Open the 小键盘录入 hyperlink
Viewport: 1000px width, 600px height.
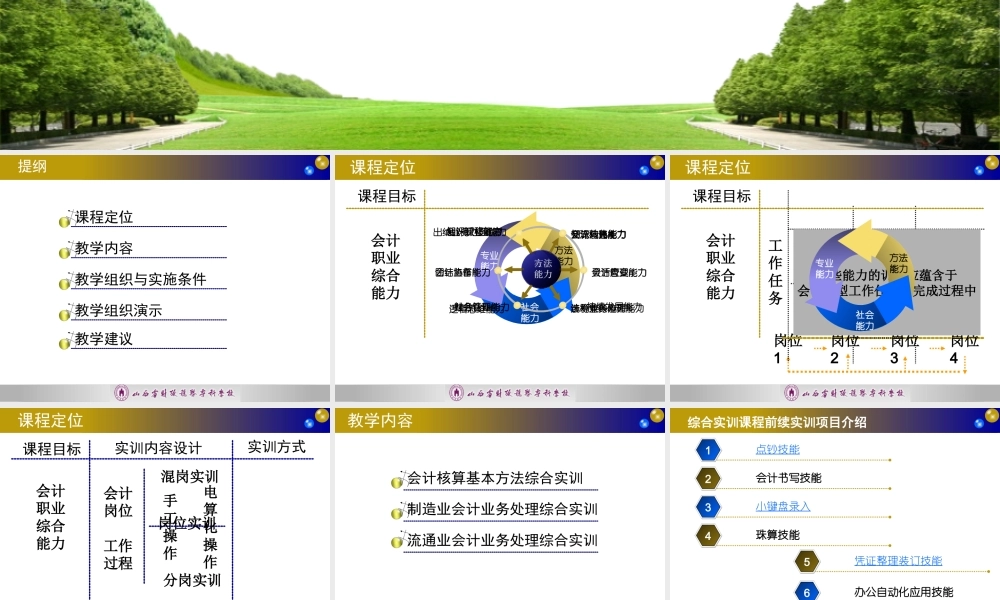click(x=783, y=506)
